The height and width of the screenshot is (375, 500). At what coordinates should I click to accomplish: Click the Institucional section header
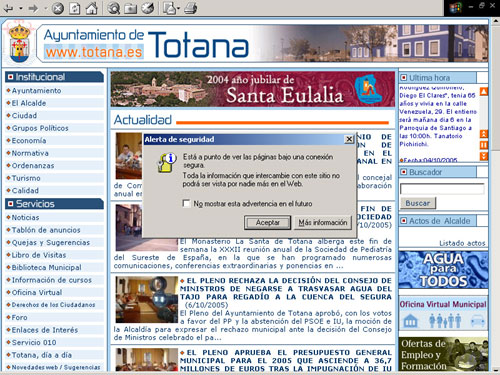pyautogui.click(x=54, y=77)
